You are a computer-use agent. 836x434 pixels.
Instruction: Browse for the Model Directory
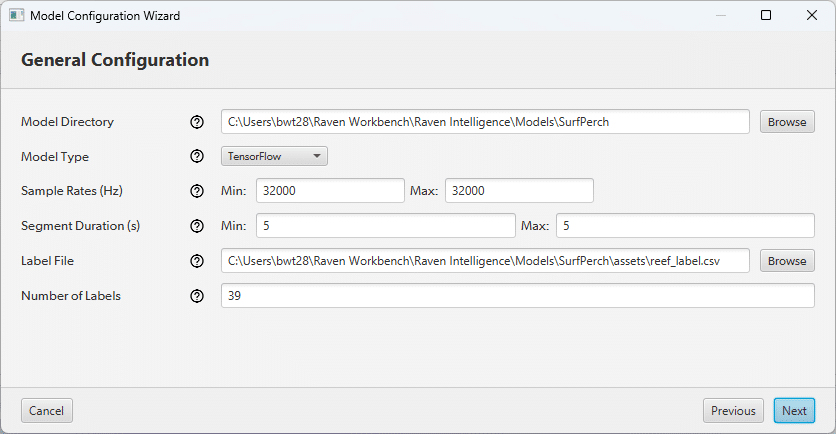[787, 122]
